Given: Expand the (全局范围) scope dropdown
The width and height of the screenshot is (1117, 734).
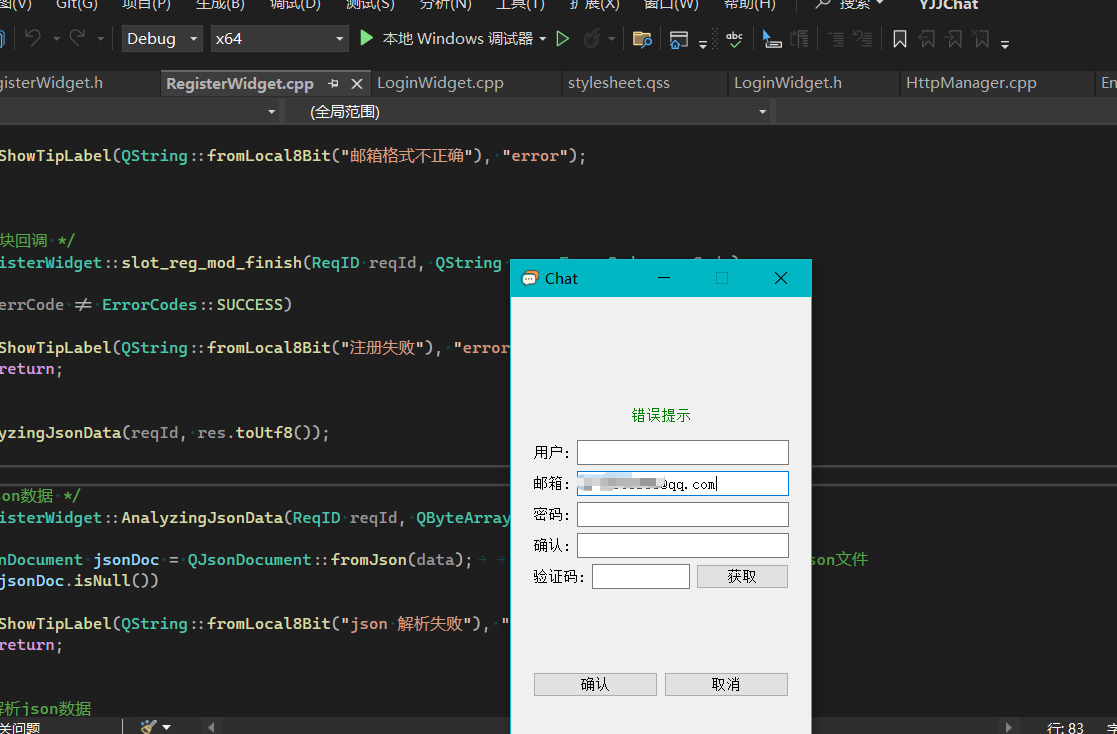Looking at the screenshot, I should (x=762, y=112).
